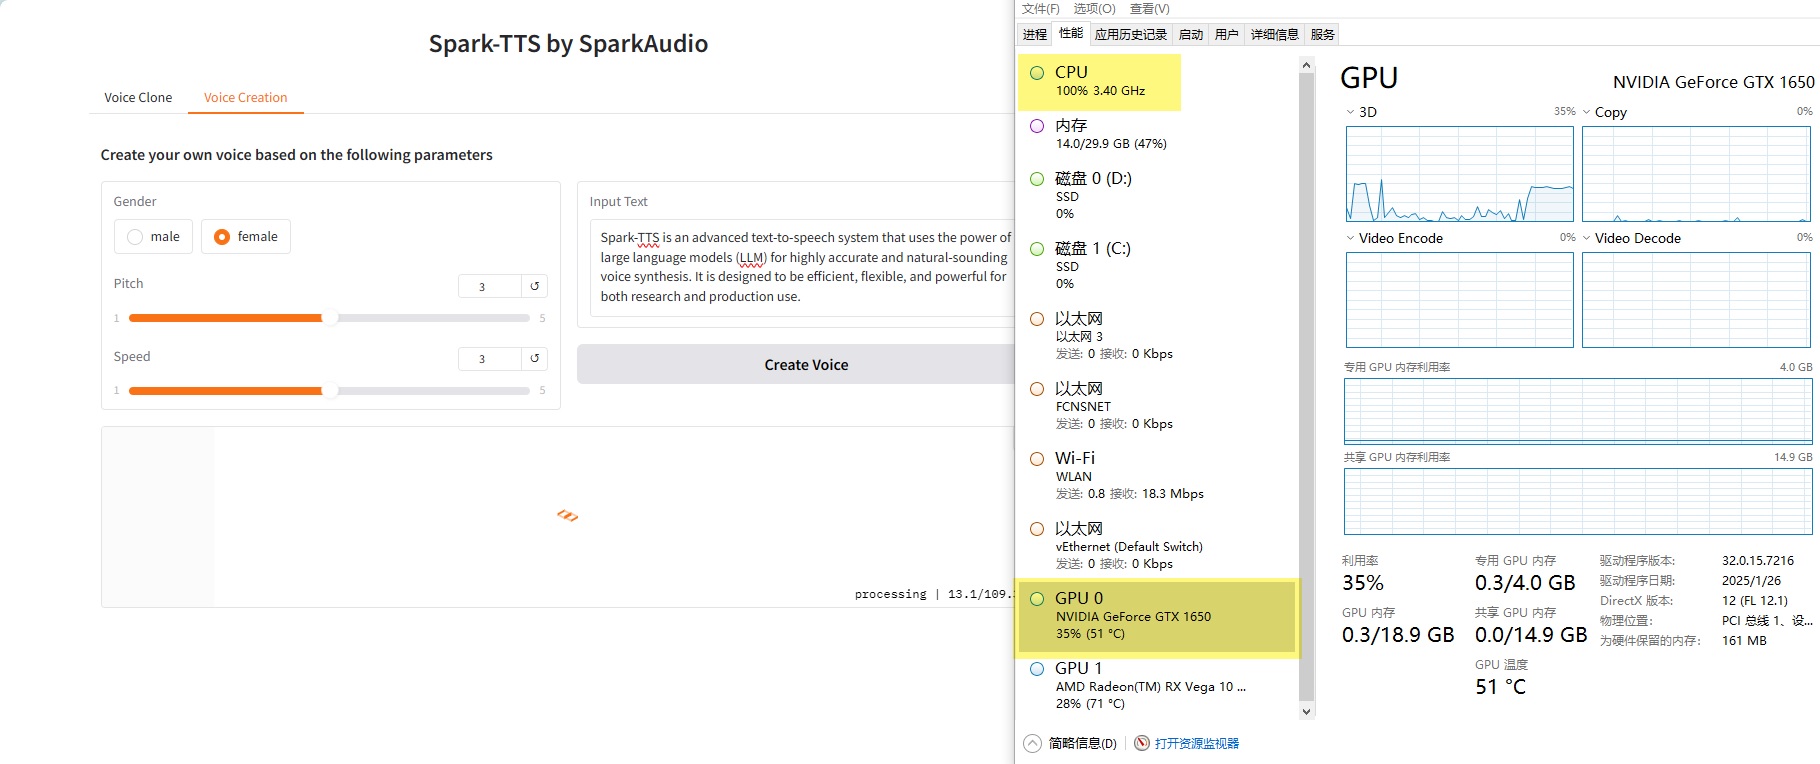Viewport: 1820px width, 764px height.
Task: Click the Create Voice button
Action: (796, 365)
